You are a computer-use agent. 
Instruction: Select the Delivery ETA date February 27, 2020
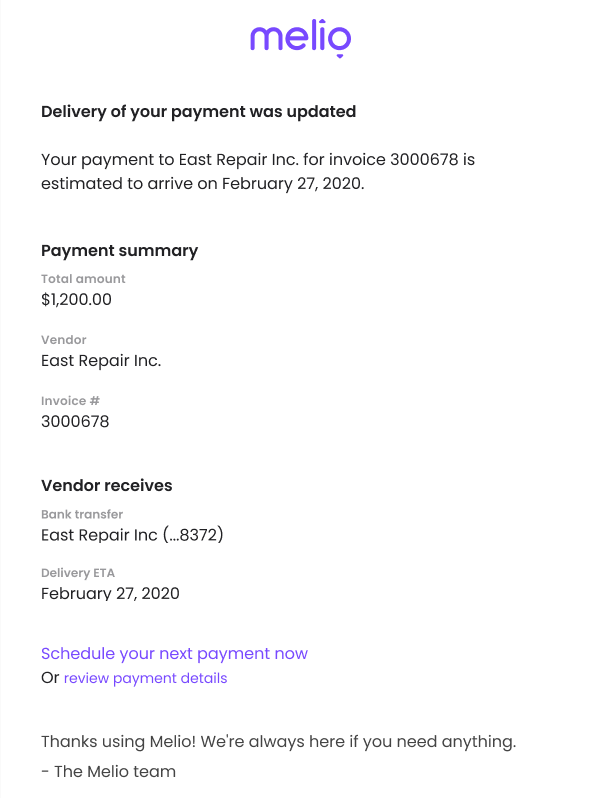110,593
